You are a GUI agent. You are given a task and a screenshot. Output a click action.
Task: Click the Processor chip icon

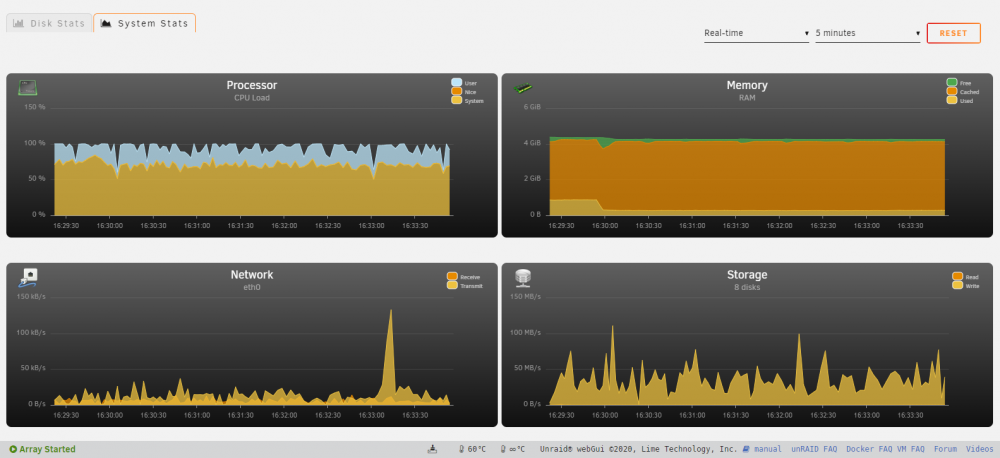(27, 88)
